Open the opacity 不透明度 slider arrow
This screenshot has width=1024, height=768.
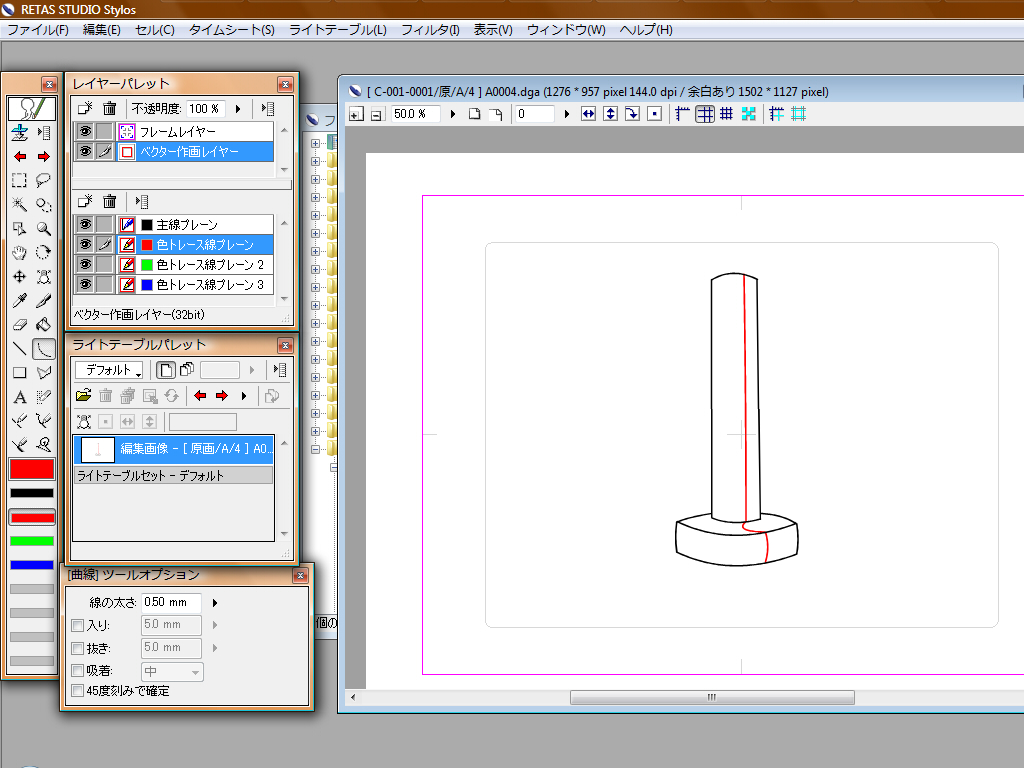[x=238, y=109]
